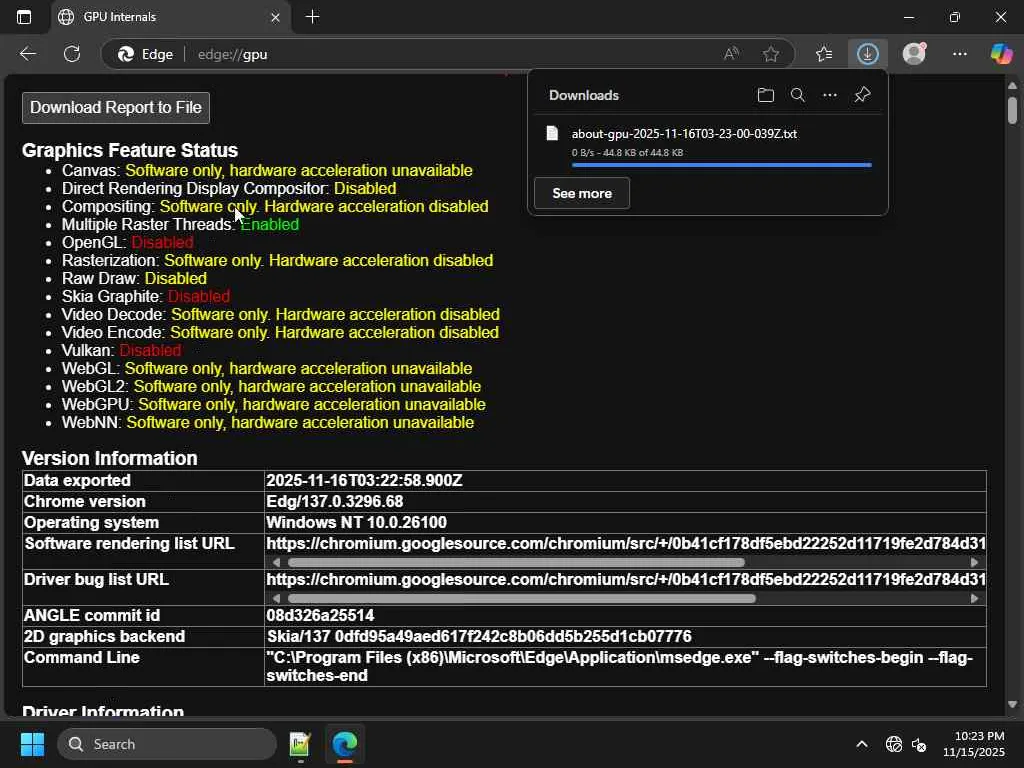Click the browser Back arrow

27,54
